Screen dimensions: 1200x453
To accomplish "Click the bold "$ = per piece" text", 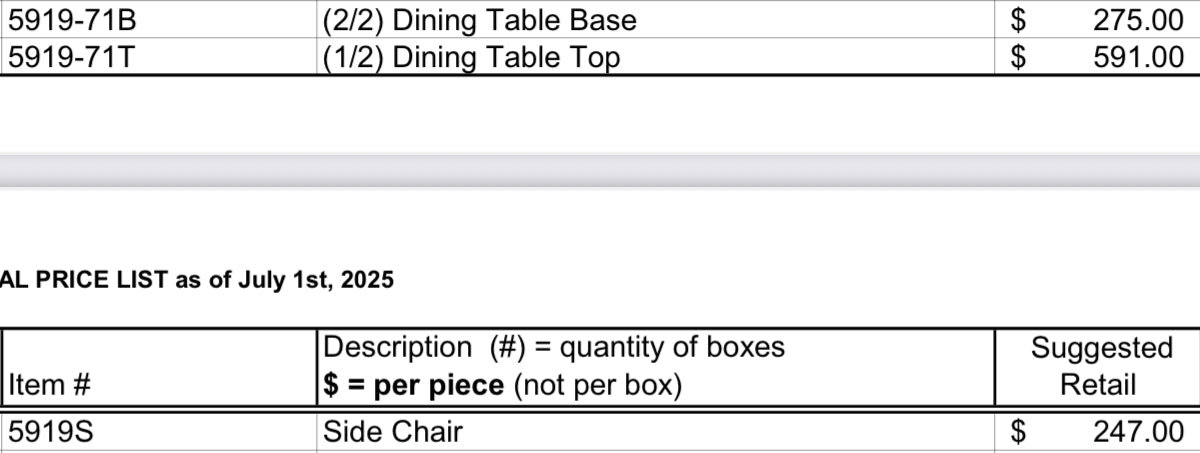I will coord(414,385).
